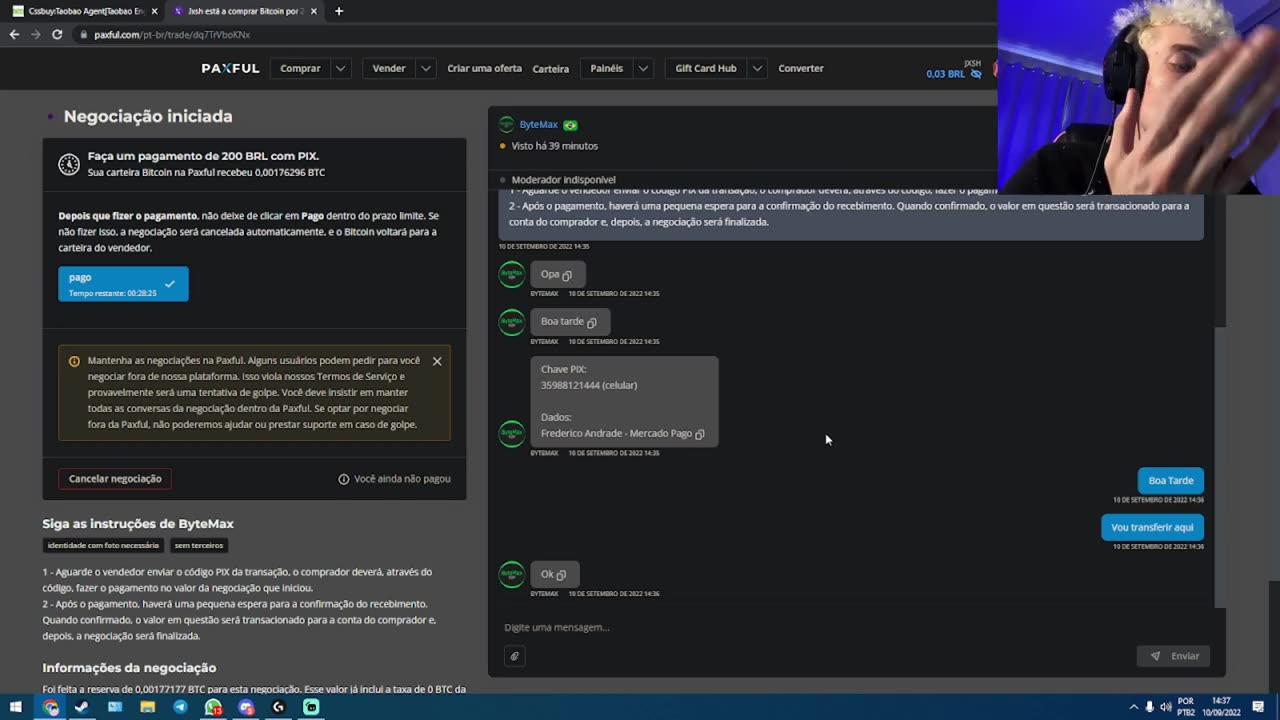This screenshot has width=1280, height=720.
Task: Open WhatsApp from taskbar
Action: point(213,707)
